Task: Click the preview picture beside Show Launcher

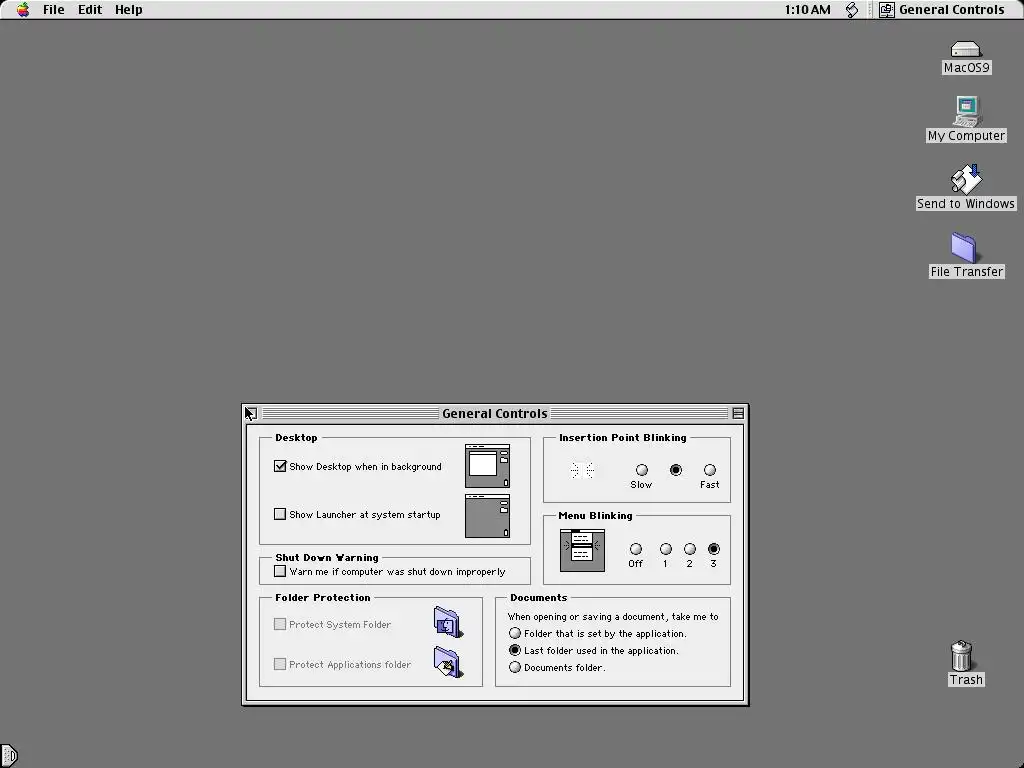Action: (487, 516)
